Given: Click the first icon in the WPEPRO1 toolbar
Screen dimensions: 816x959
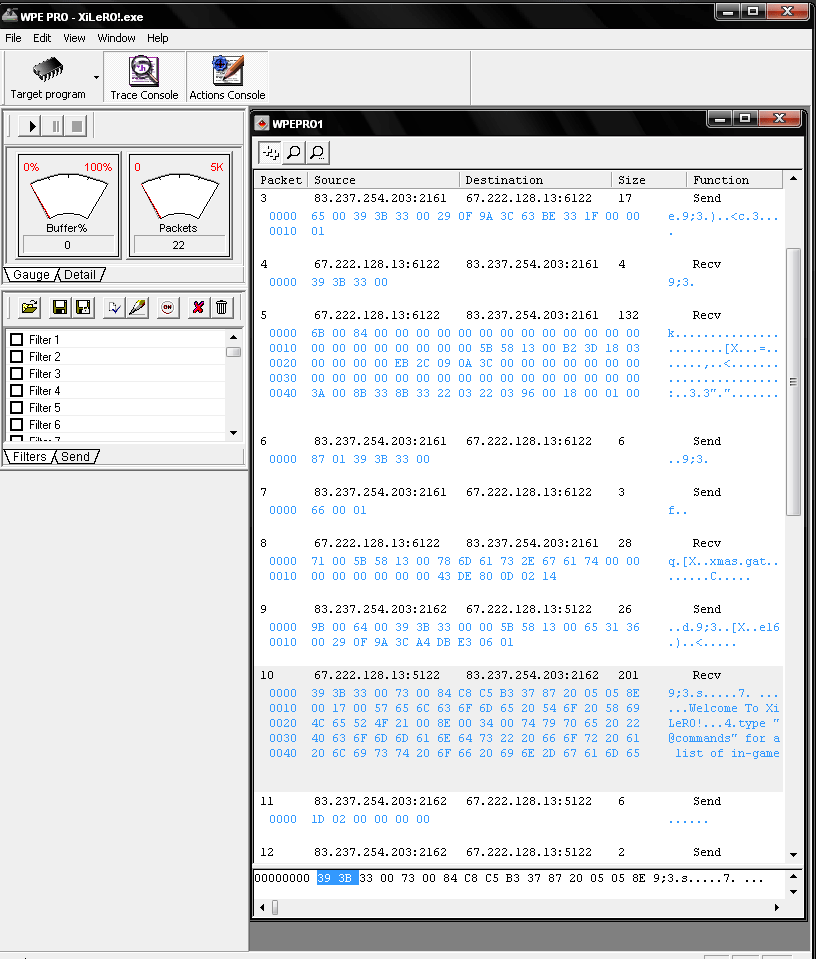Looking at the screenshot, I should (x=270, y=152).
